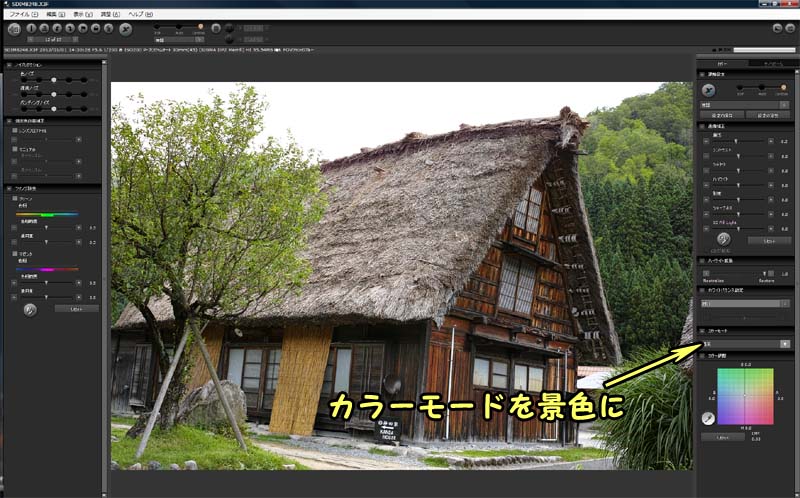Select Auto mode on top toolbar

point(179,27)
